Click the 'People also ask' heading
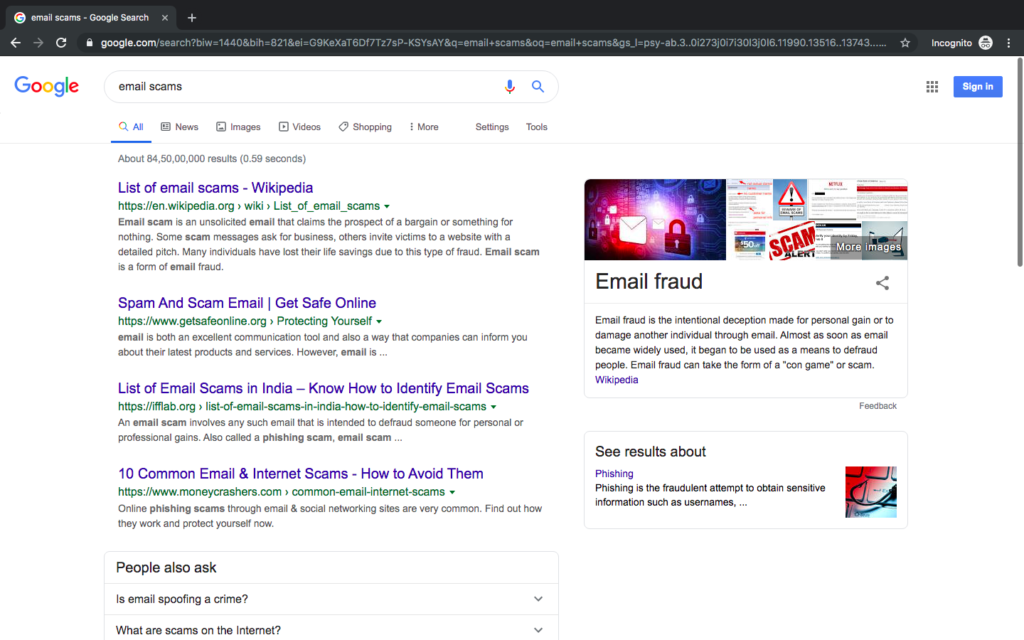Viewport: 1024px width, 640px height. 166,568
